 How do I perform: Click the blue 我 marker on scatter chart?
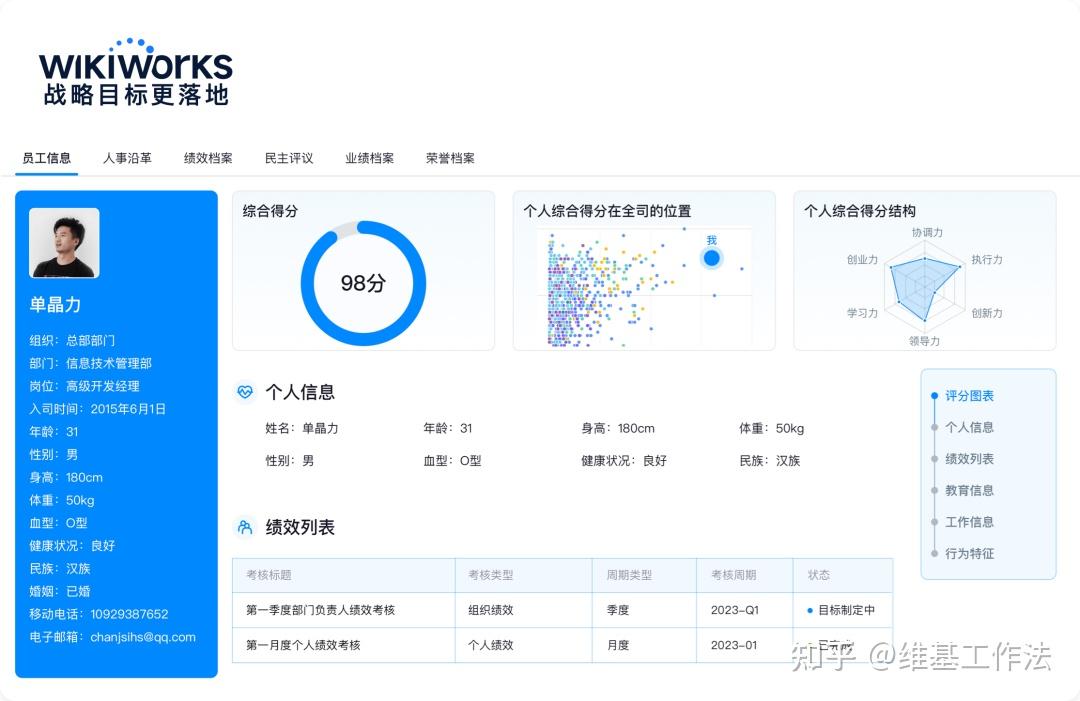[712, 258]
